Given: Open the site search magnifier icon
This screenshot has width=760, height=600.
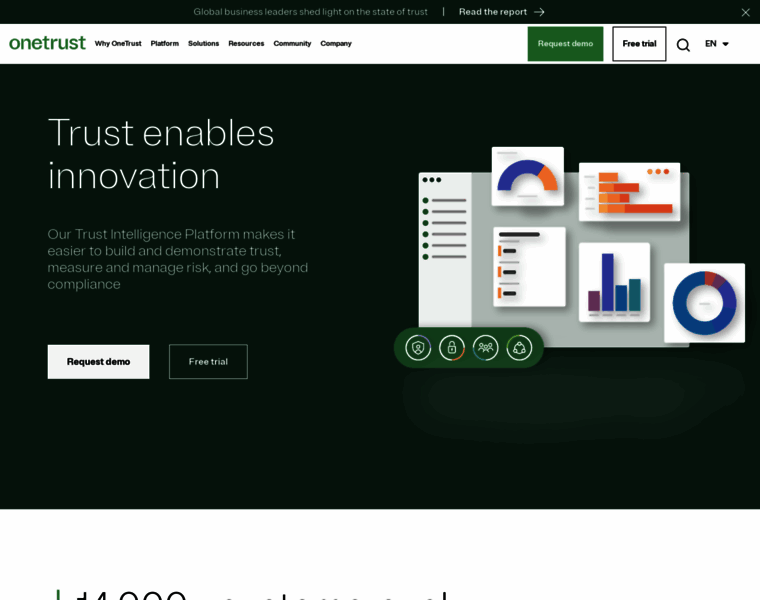Looking at the screenshot, I should point(683,45).
